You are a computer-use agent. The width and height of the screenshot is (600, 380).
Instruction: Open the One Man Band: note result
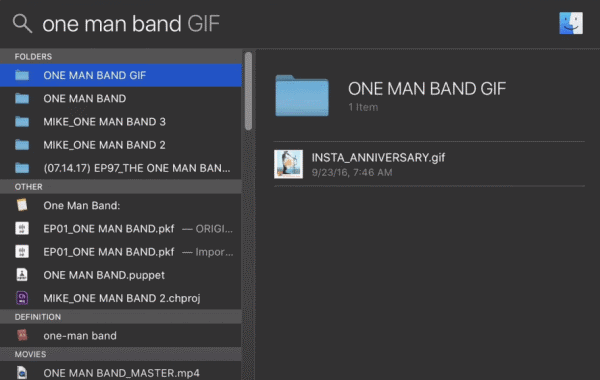(x=121, y=205)
